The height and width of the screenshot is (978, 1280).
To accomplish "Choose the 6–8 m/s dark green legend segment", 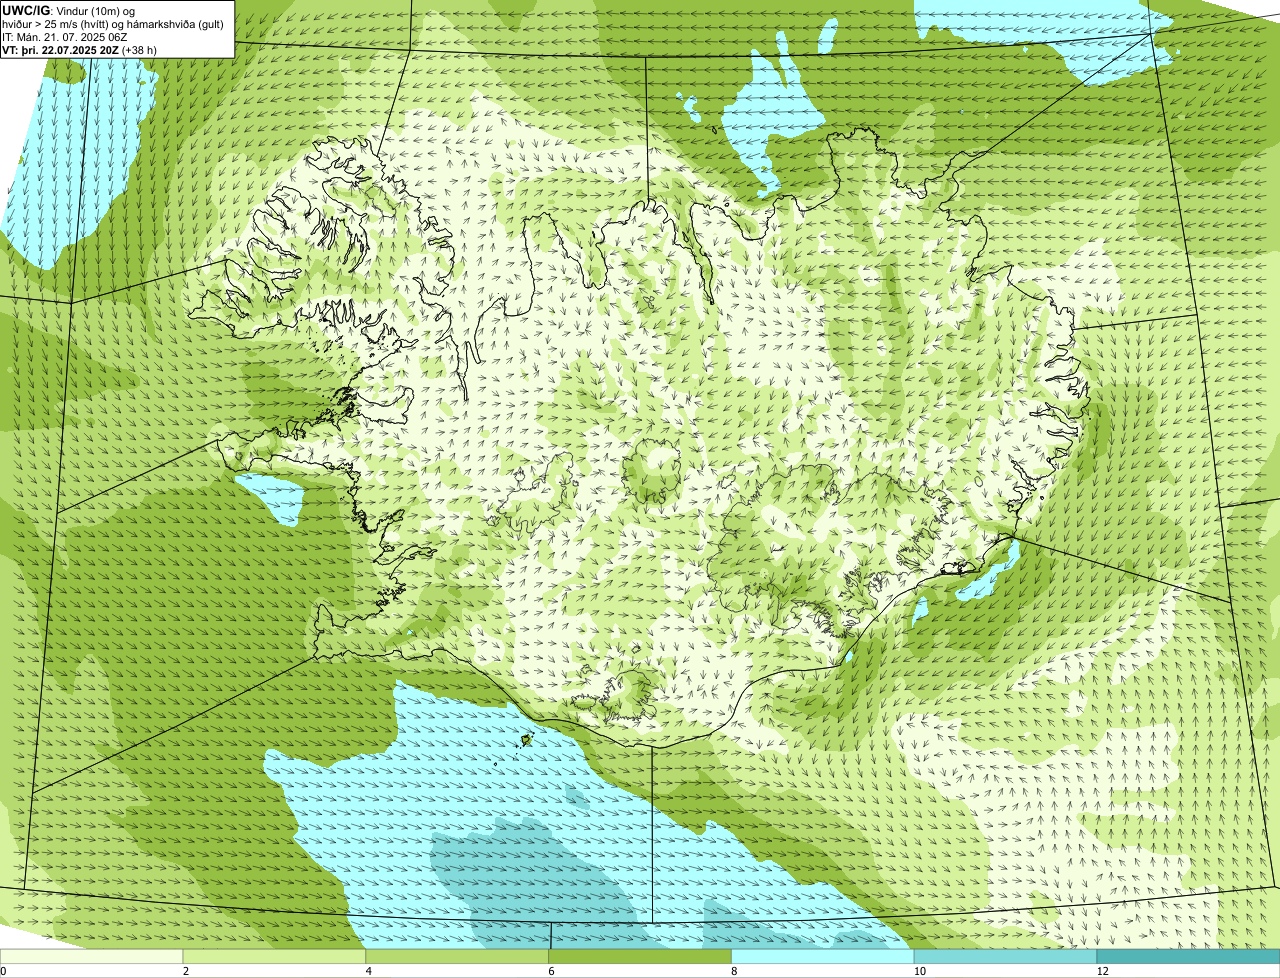I will pyautogui.click(x=641, y=956).
